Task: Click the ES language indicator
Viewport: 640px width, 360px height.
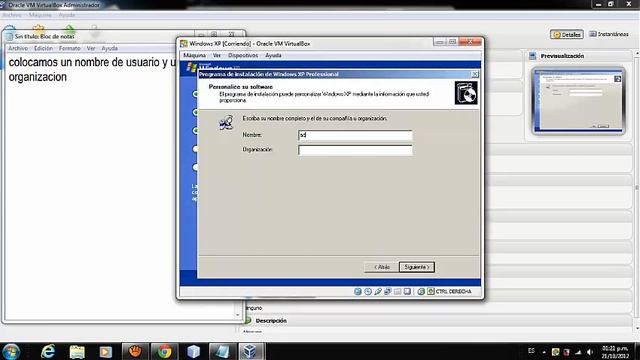Action: (531, 351)
